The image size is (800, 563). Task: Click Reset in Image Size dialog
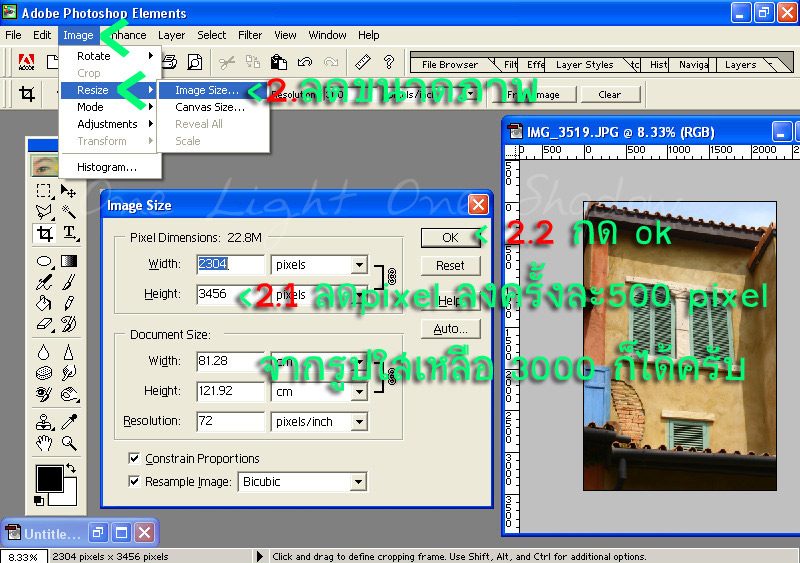[x=451, y=265]
